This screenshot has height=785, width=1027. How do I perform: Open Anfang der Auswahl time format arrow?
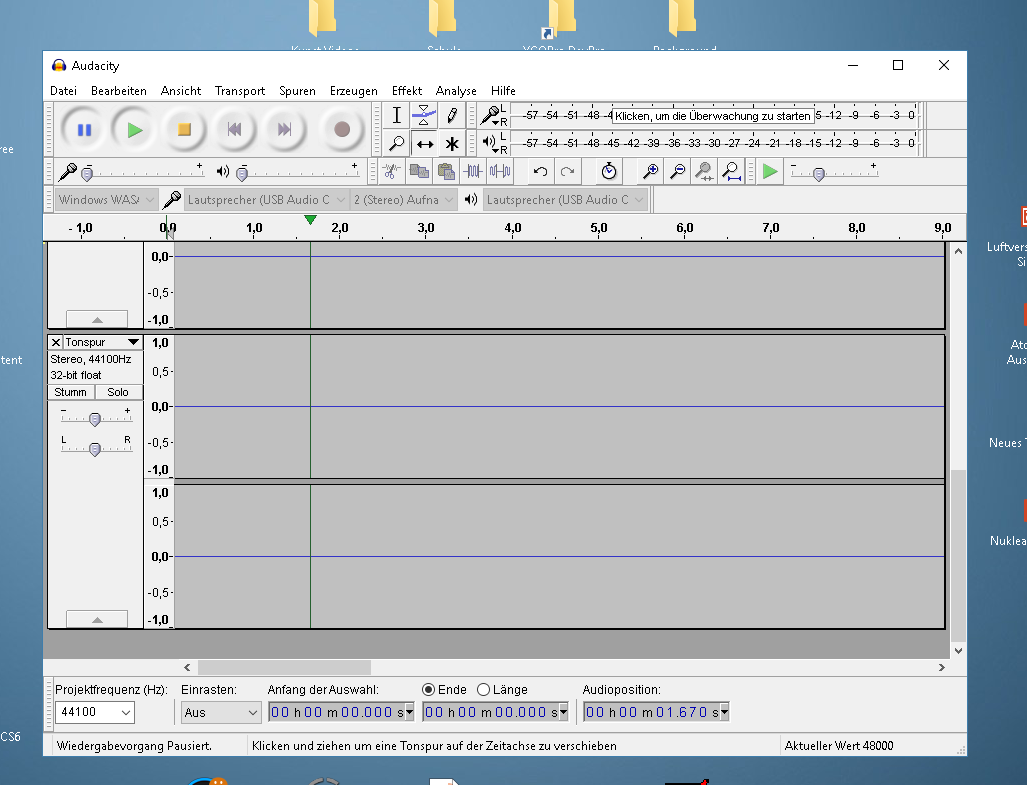pyautogui.click(x=410, y=712)
